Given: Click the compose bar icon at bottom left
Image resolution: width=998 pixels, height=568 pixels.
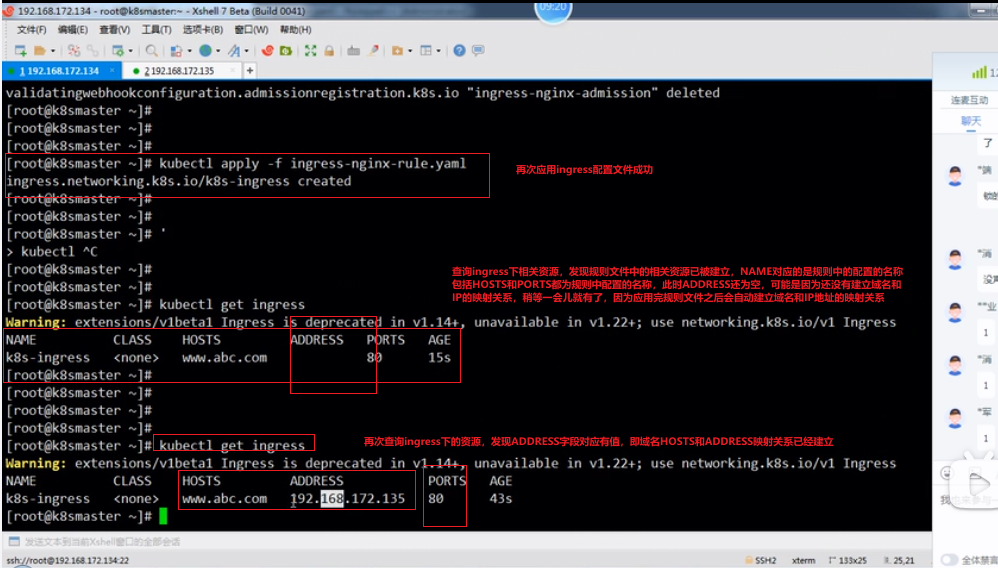Looking at the screenshot, I should [14, 541].
